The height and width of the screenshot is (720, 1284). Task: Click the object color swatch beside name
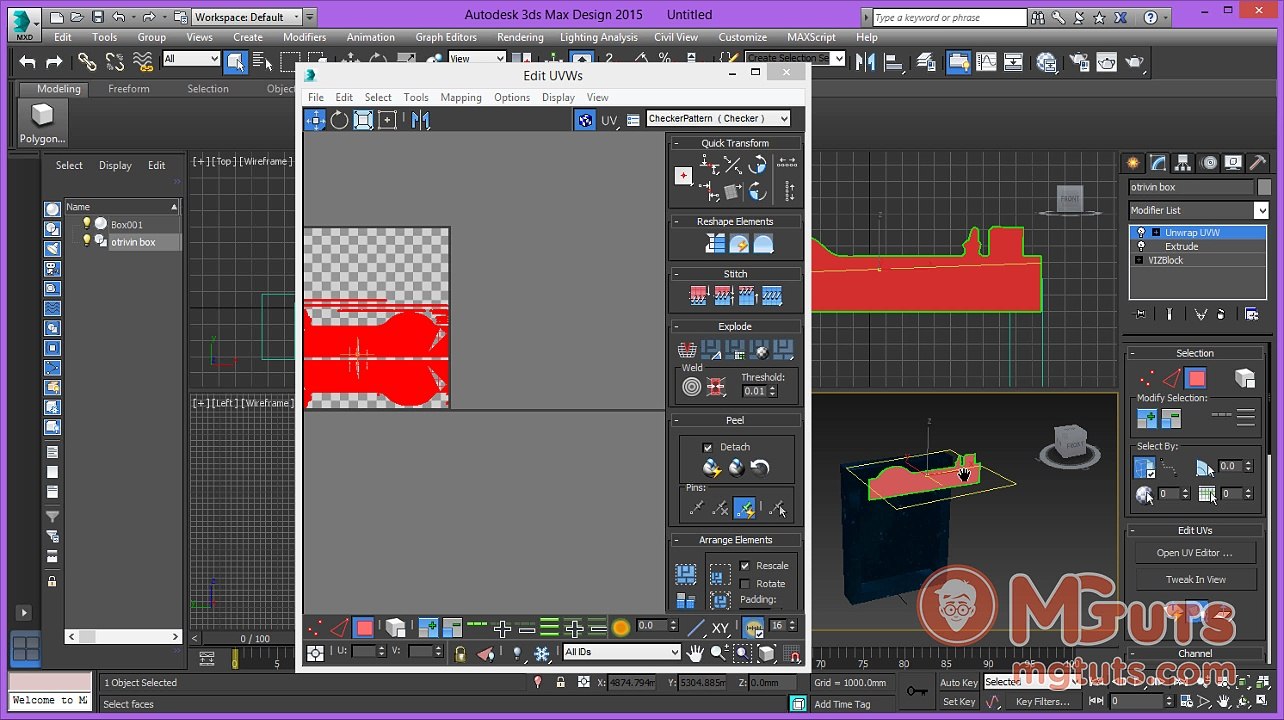(1265, 187)
